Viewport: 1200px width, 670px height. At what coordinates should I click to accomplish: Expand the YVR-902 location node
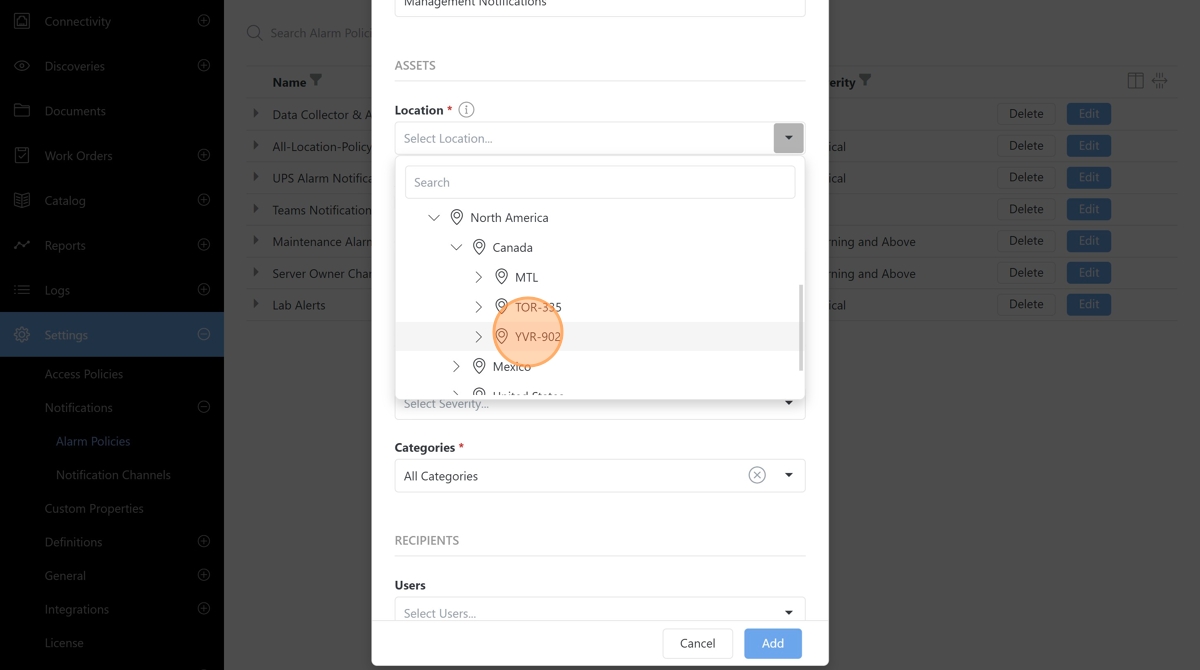point(478,337)
